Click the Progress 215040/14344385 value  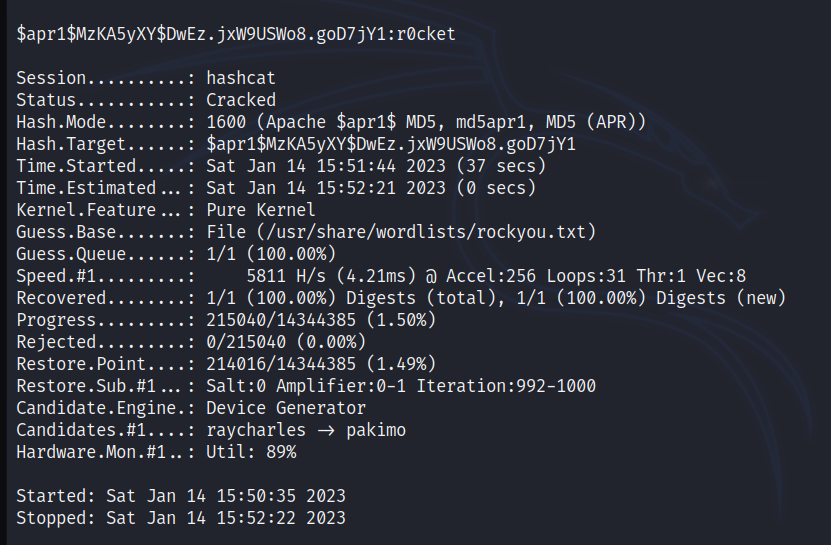coord(280,320)
